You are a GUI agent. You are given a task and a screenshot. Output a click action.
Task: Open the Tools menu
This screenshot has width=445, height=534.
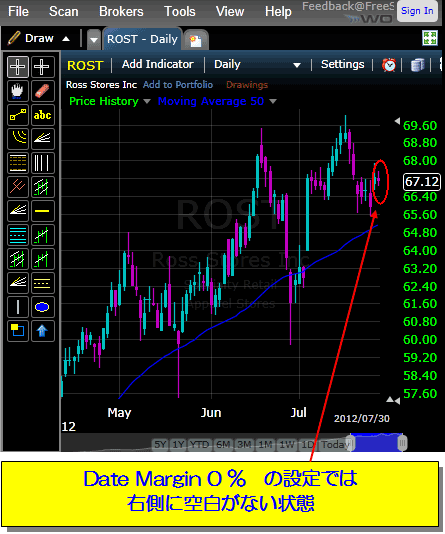coord(180,12)
